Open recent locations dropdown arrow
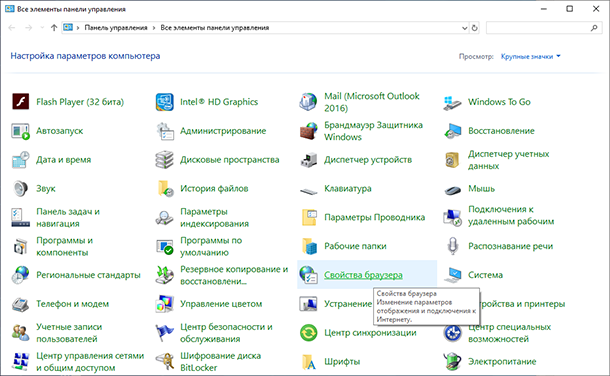This screenshot has width=610, height=376. coord(42,28)
